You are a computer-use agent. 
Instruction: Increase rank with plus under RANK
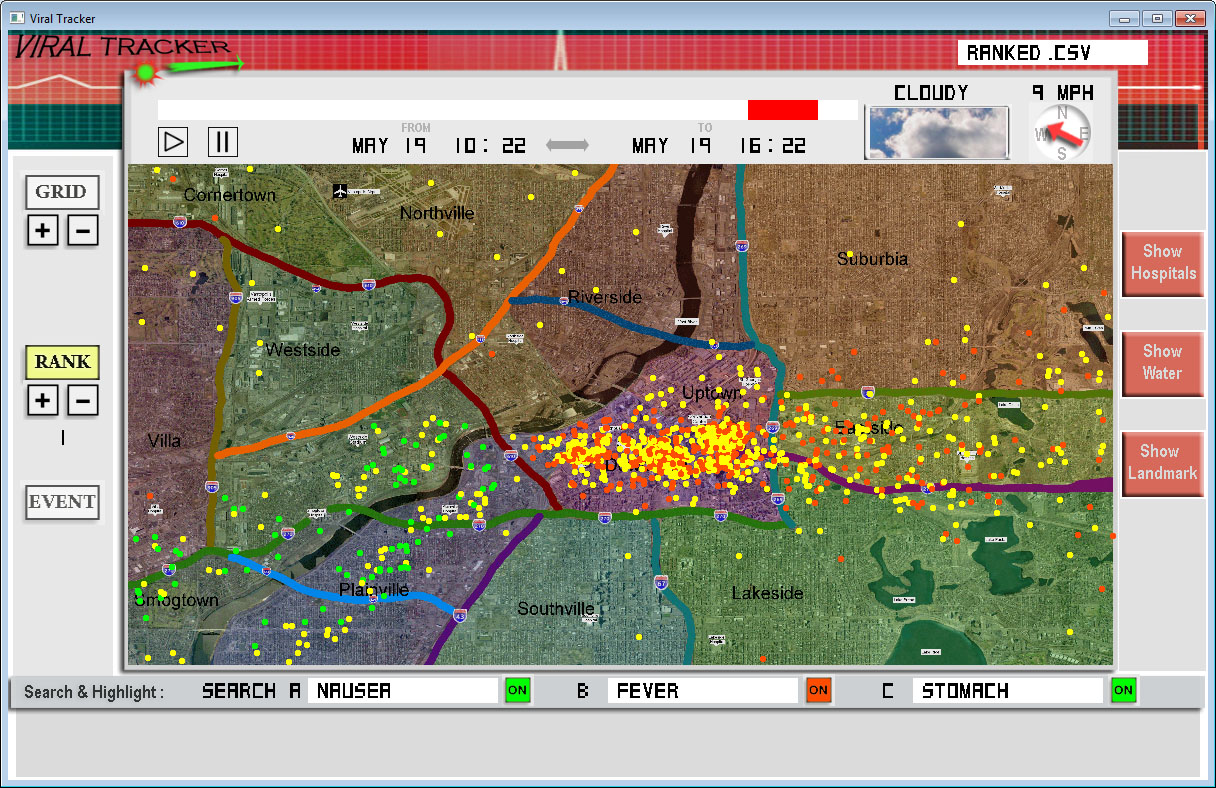click(42, 402)
